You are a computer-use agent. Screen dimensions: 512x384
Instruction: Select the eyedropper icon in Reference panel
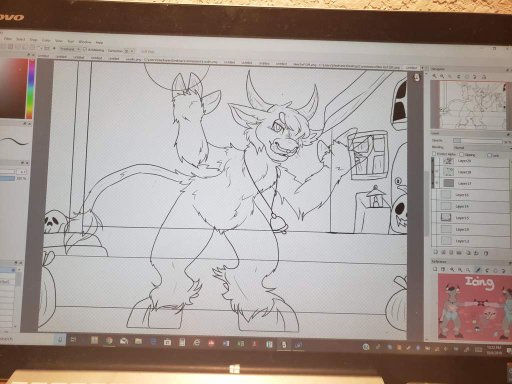click(x=477, y=270)
